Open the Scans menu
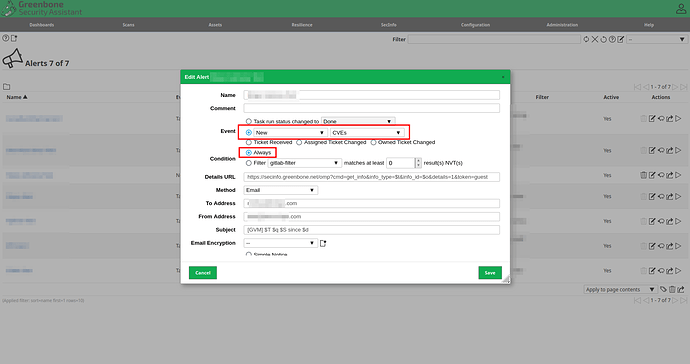The height and width of the screenshot is (364, 690). [128, 25]
